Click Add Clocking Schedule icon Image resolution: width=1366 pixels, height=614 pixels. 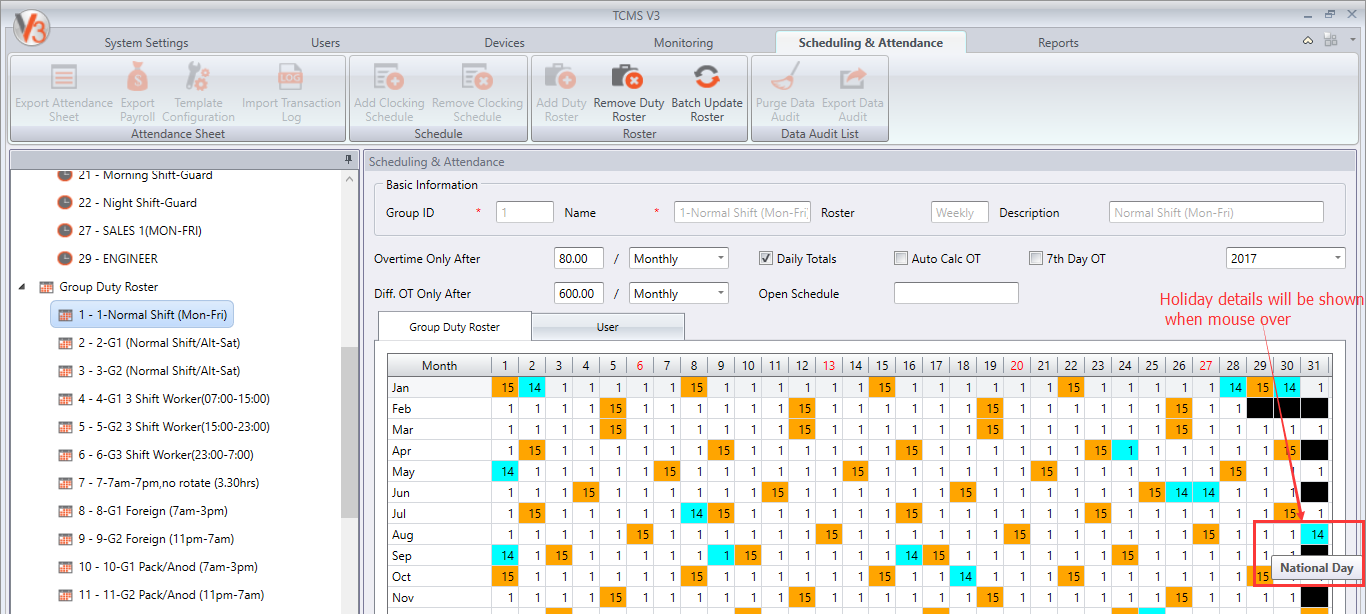(x=389, y=78)
